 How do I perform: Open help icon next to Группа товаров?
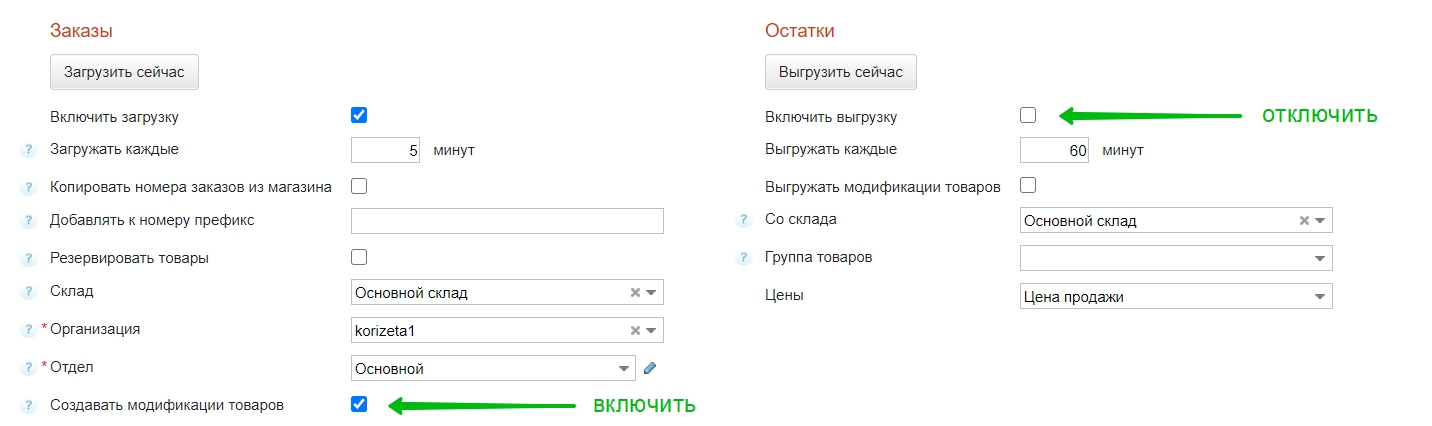point(743,259)
